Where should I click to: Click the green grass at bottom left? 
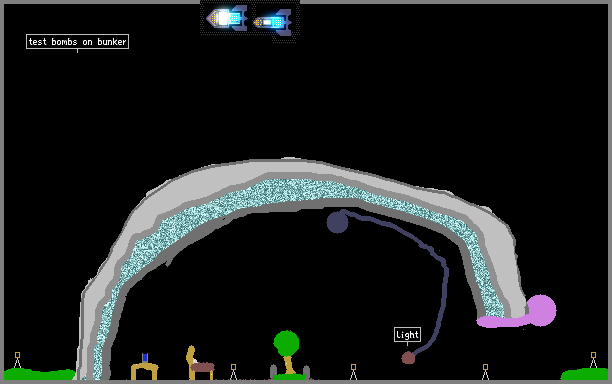point(39,374)
